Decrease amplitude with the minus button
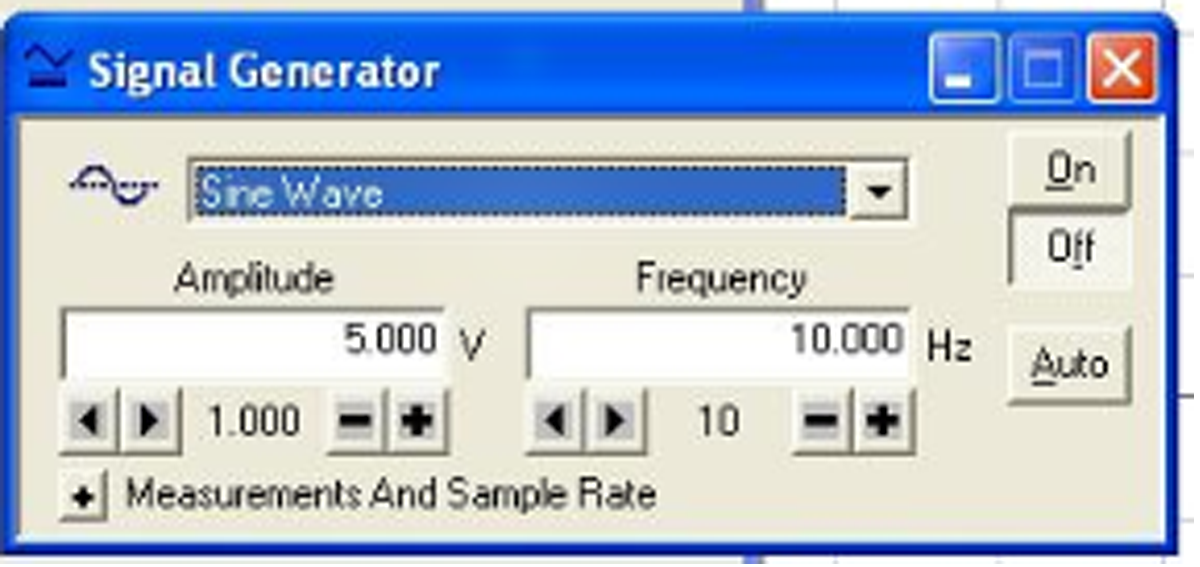Screen dimensions: 1200x567 pos(356,422)
